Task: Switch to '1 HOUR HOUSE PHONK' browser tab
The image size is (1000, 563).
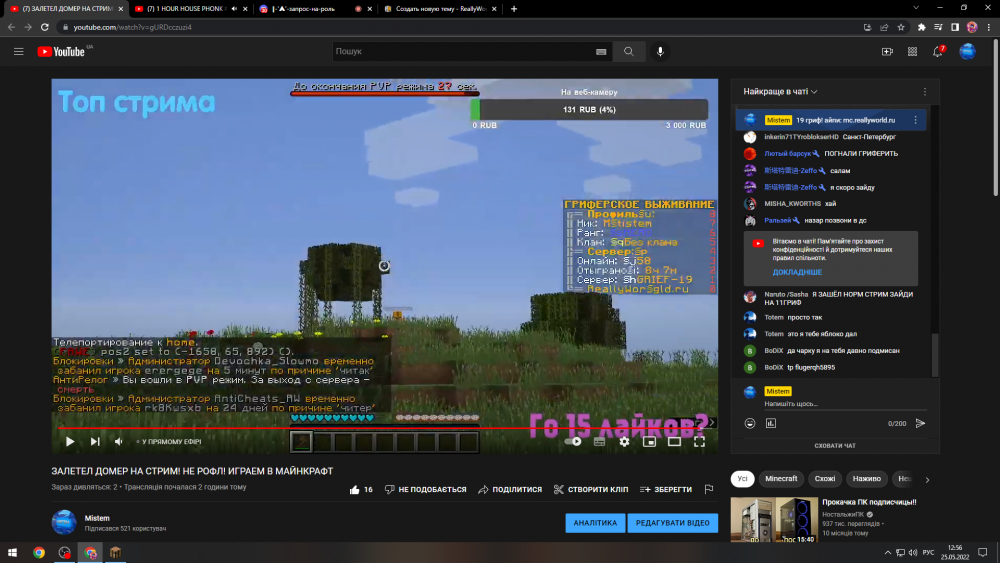Action: tap(185, 9)
